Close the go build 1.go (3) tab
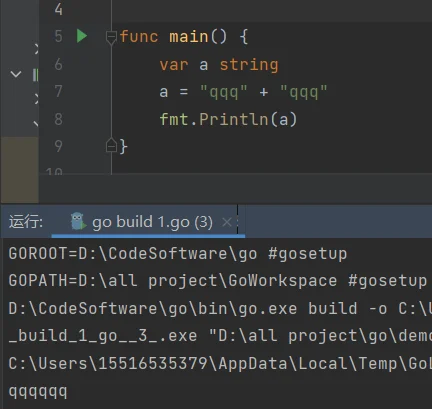 coord(227,222)
